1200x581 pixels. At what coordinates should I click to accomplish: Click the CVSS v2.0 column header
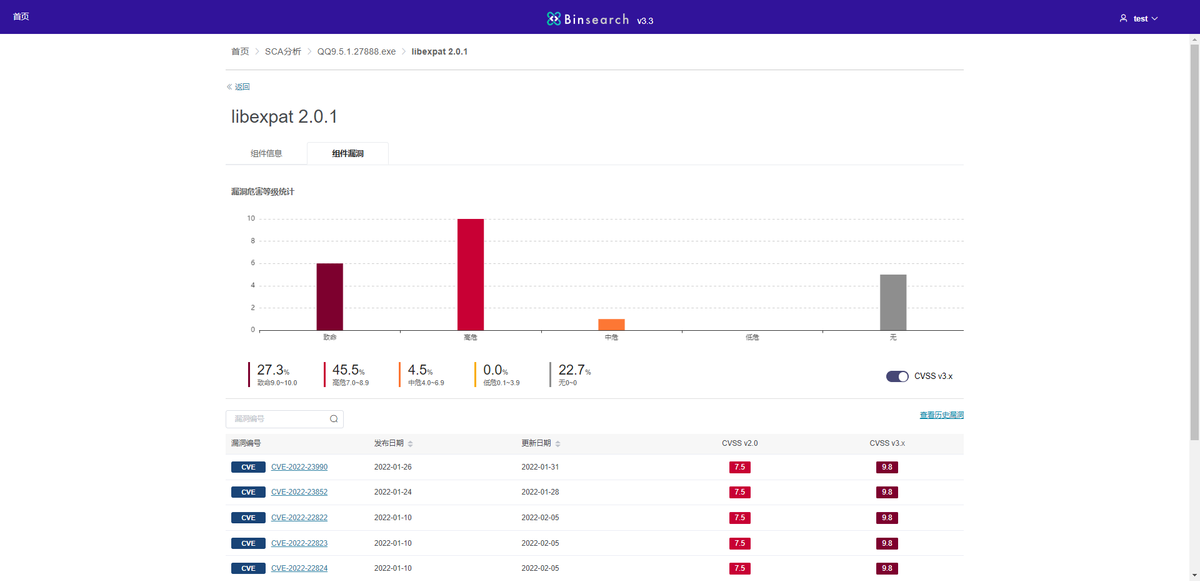click(x=740, y=443)
